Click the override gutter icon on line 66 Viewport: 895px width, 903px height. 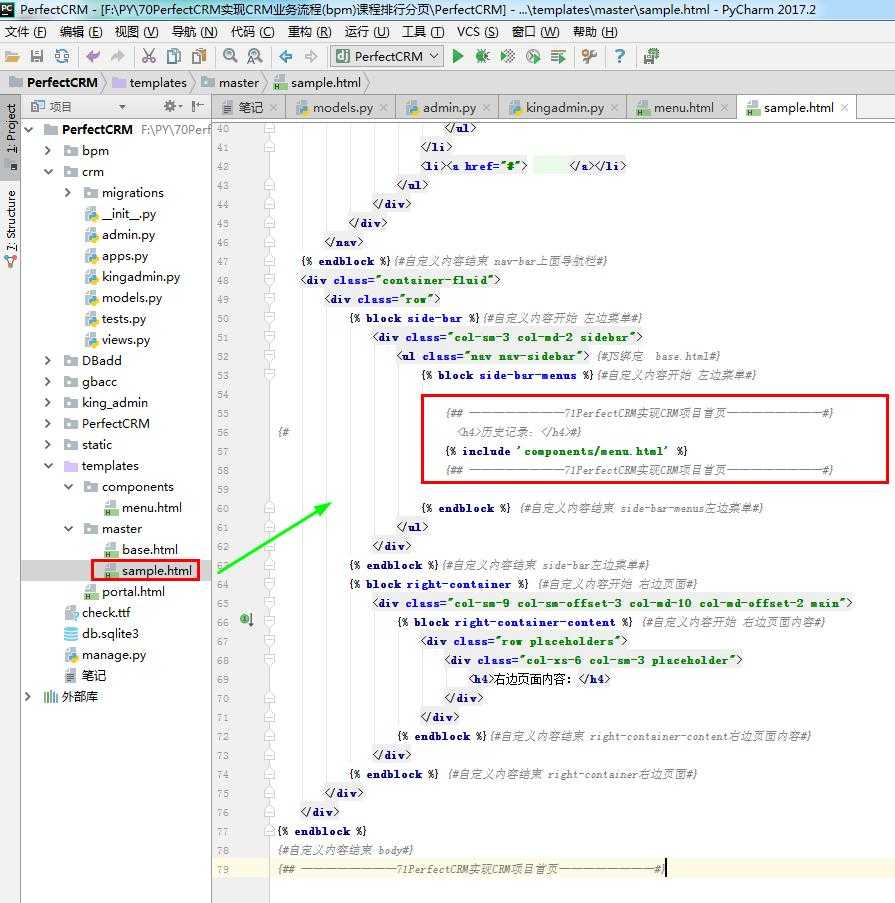coord(247,620)
